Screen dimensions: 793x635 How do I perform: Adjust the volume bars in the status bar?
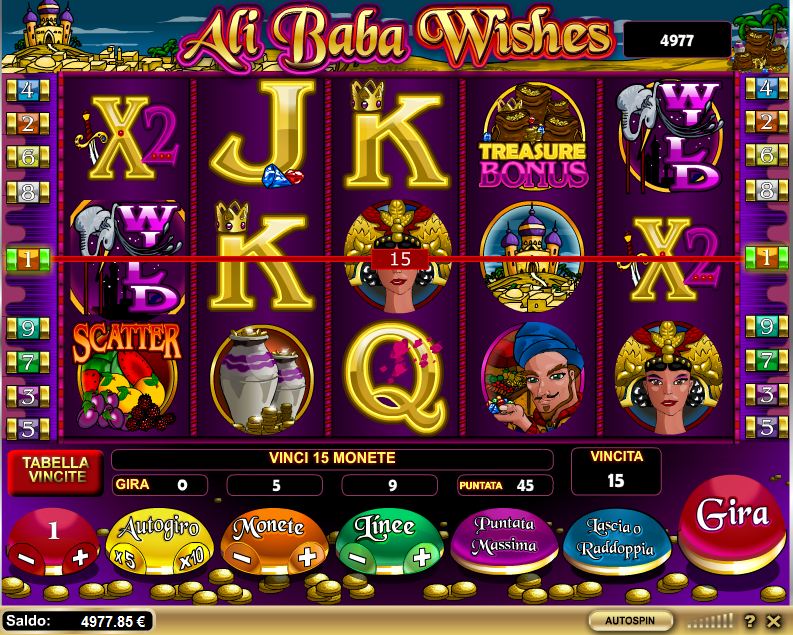coord(711,621)
